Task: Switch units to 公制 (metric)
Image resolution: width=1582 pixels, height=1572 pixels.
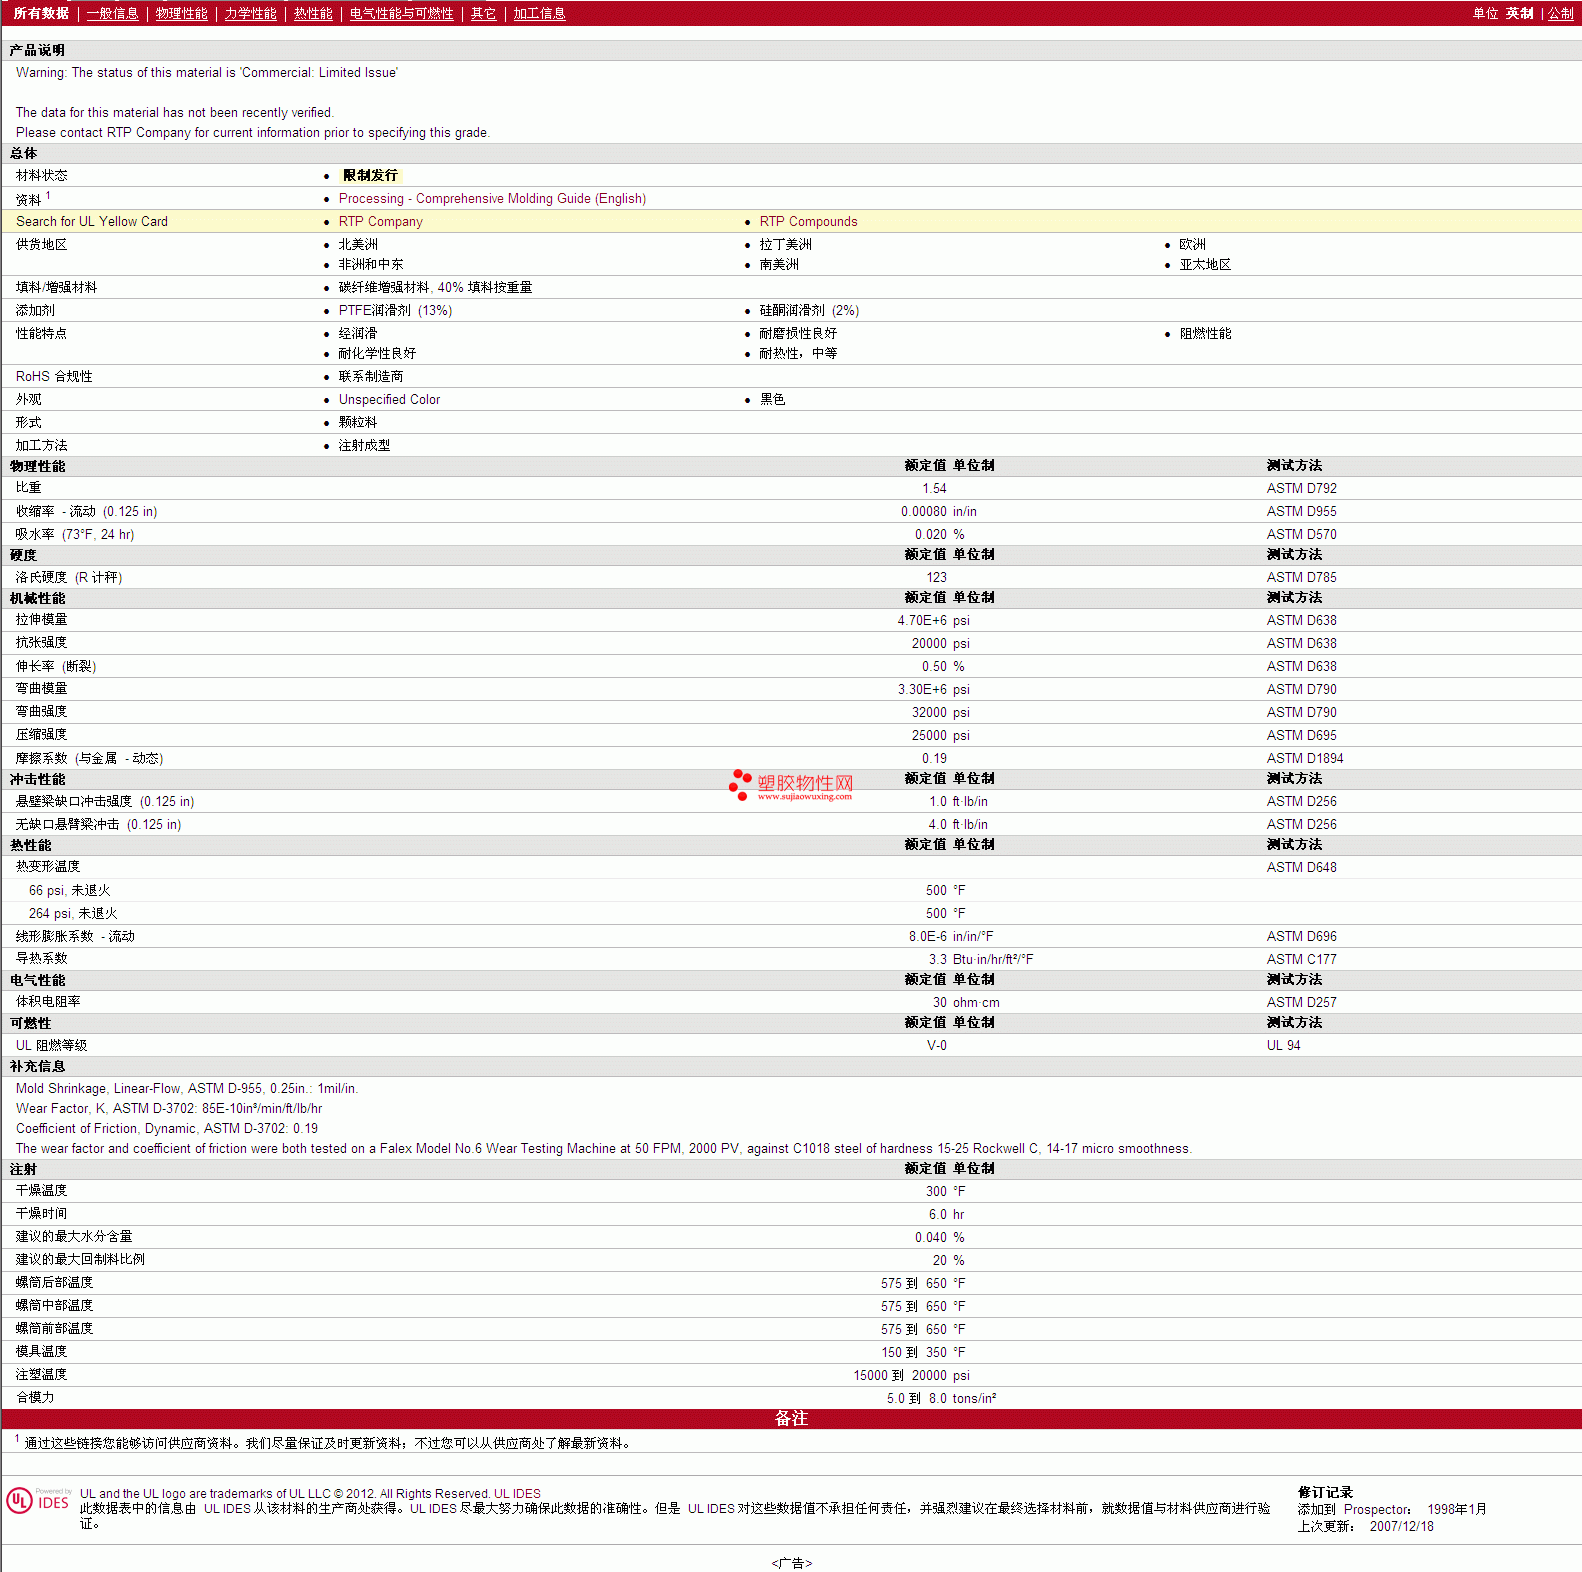Action: coord(1560,14)
